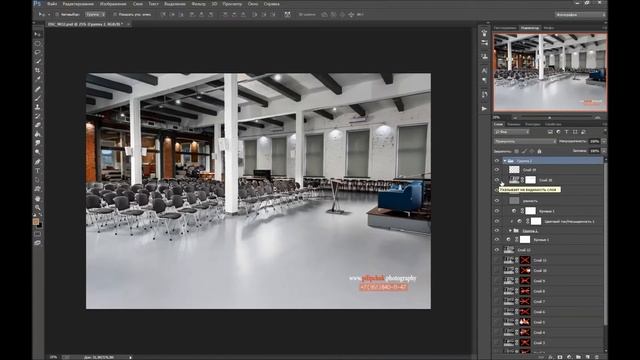This screenshot has width=640, height=360.
Task: Open the opacity slider arrow
Action: pos(604,141)
